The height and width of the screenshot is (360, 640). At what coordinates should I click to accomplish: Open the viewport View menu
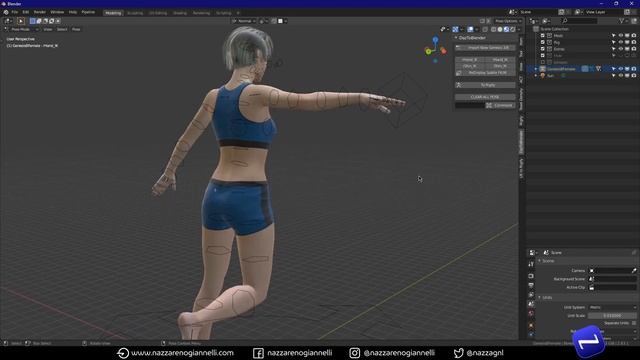[x=48, y=29]
